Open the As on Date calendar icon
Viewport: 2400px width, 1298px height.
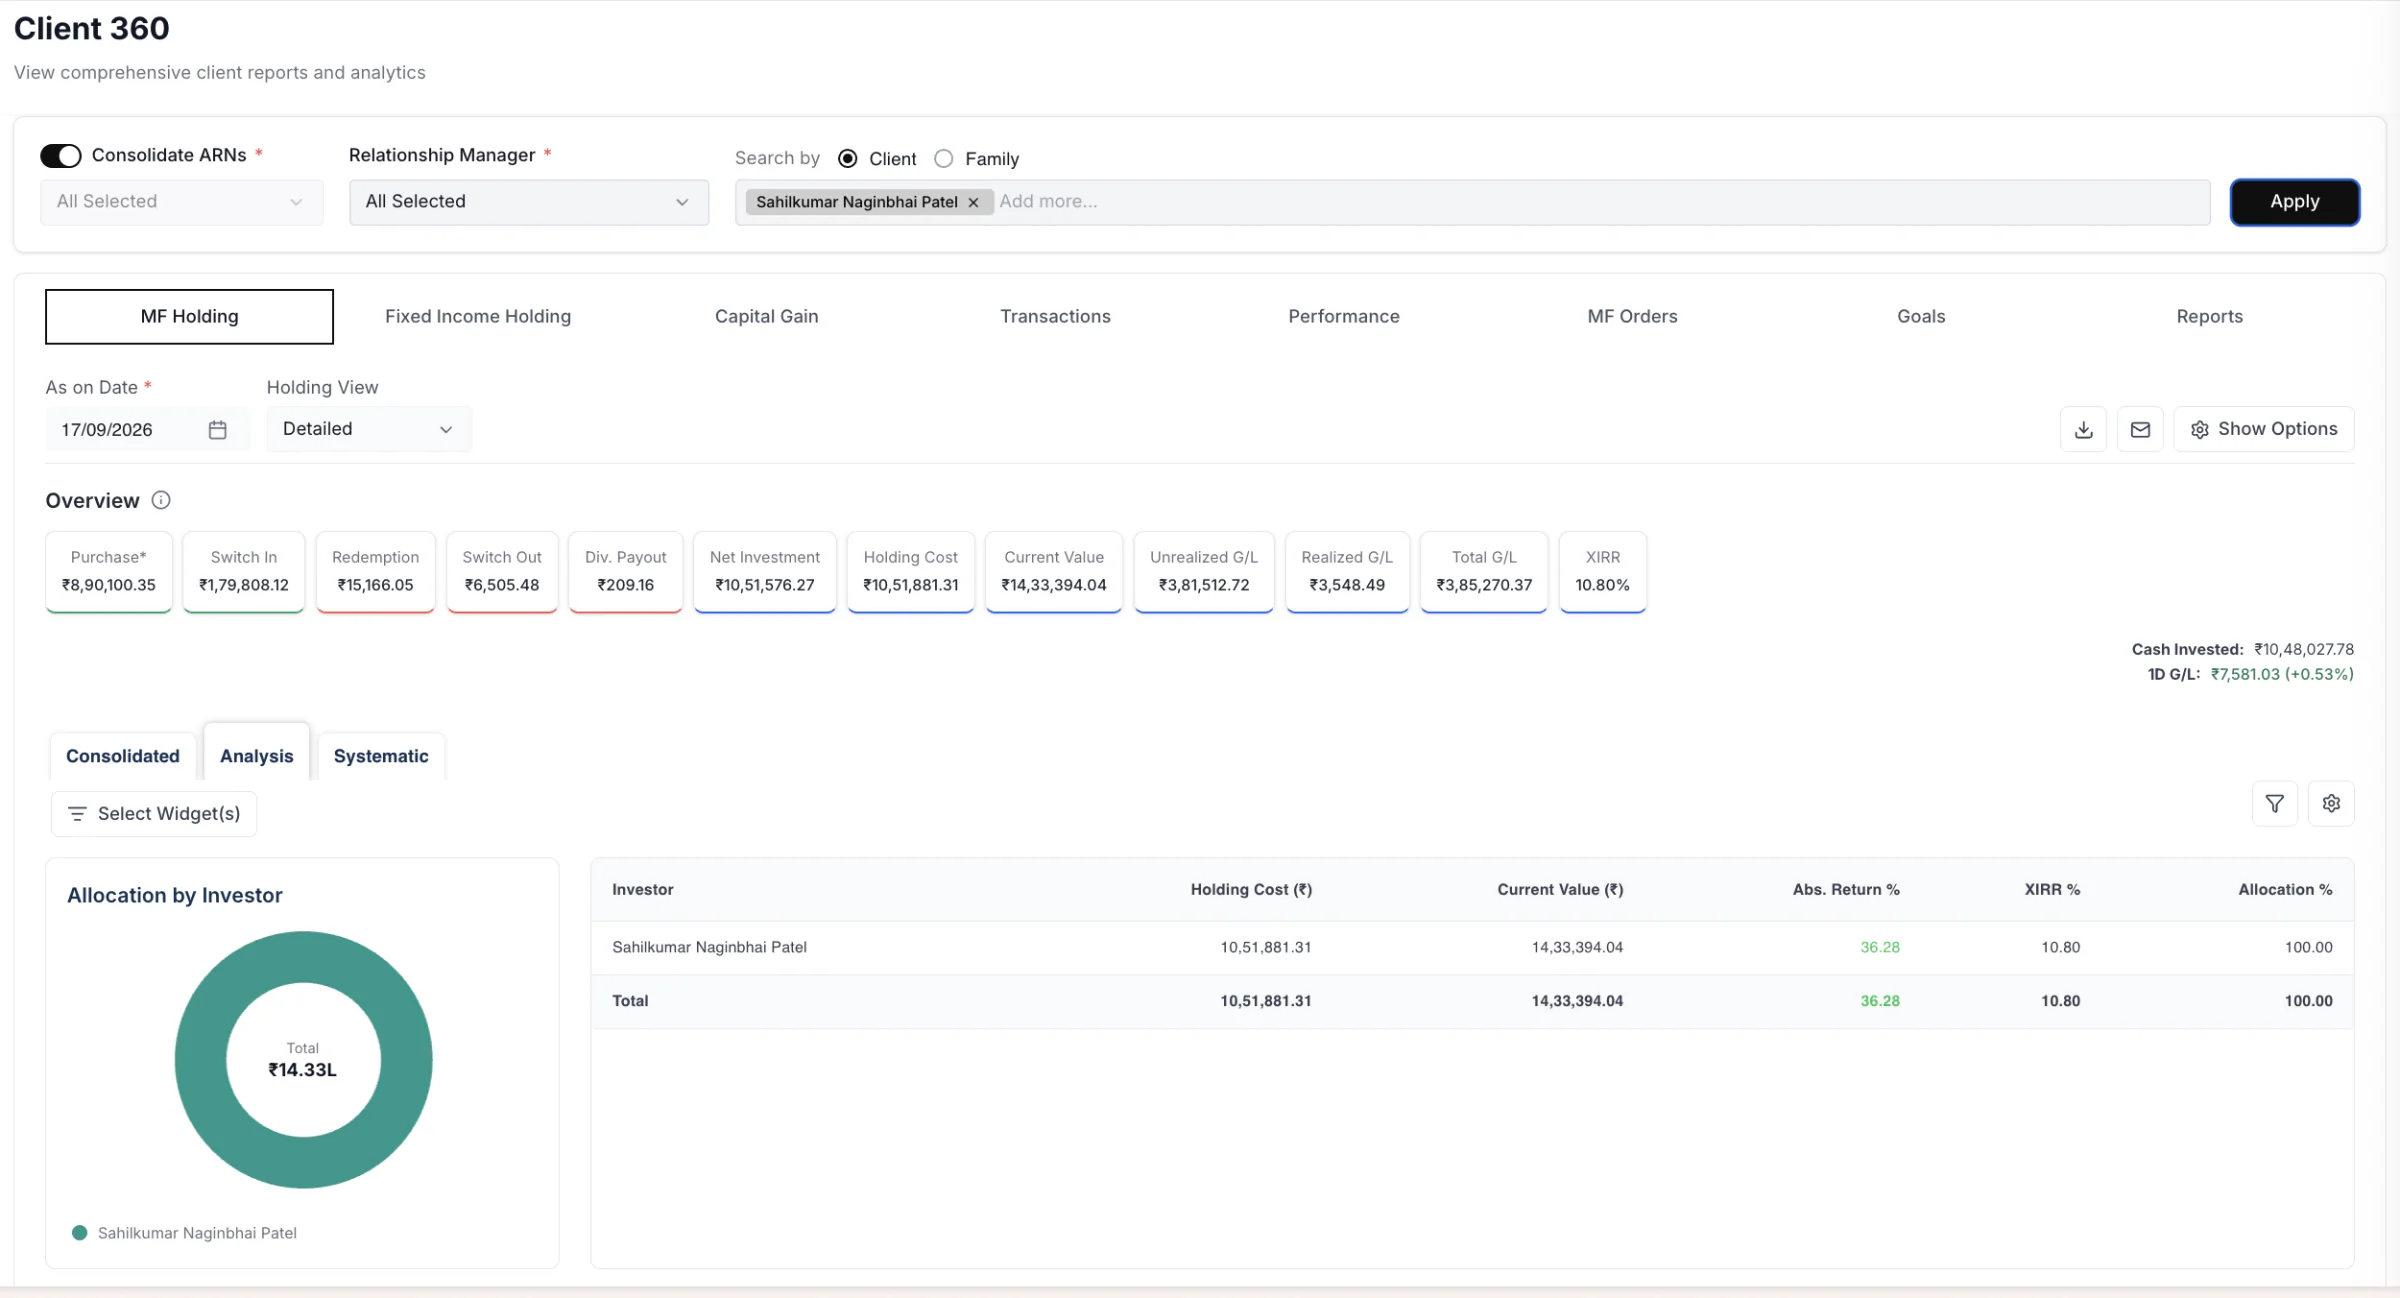(217, 429)
